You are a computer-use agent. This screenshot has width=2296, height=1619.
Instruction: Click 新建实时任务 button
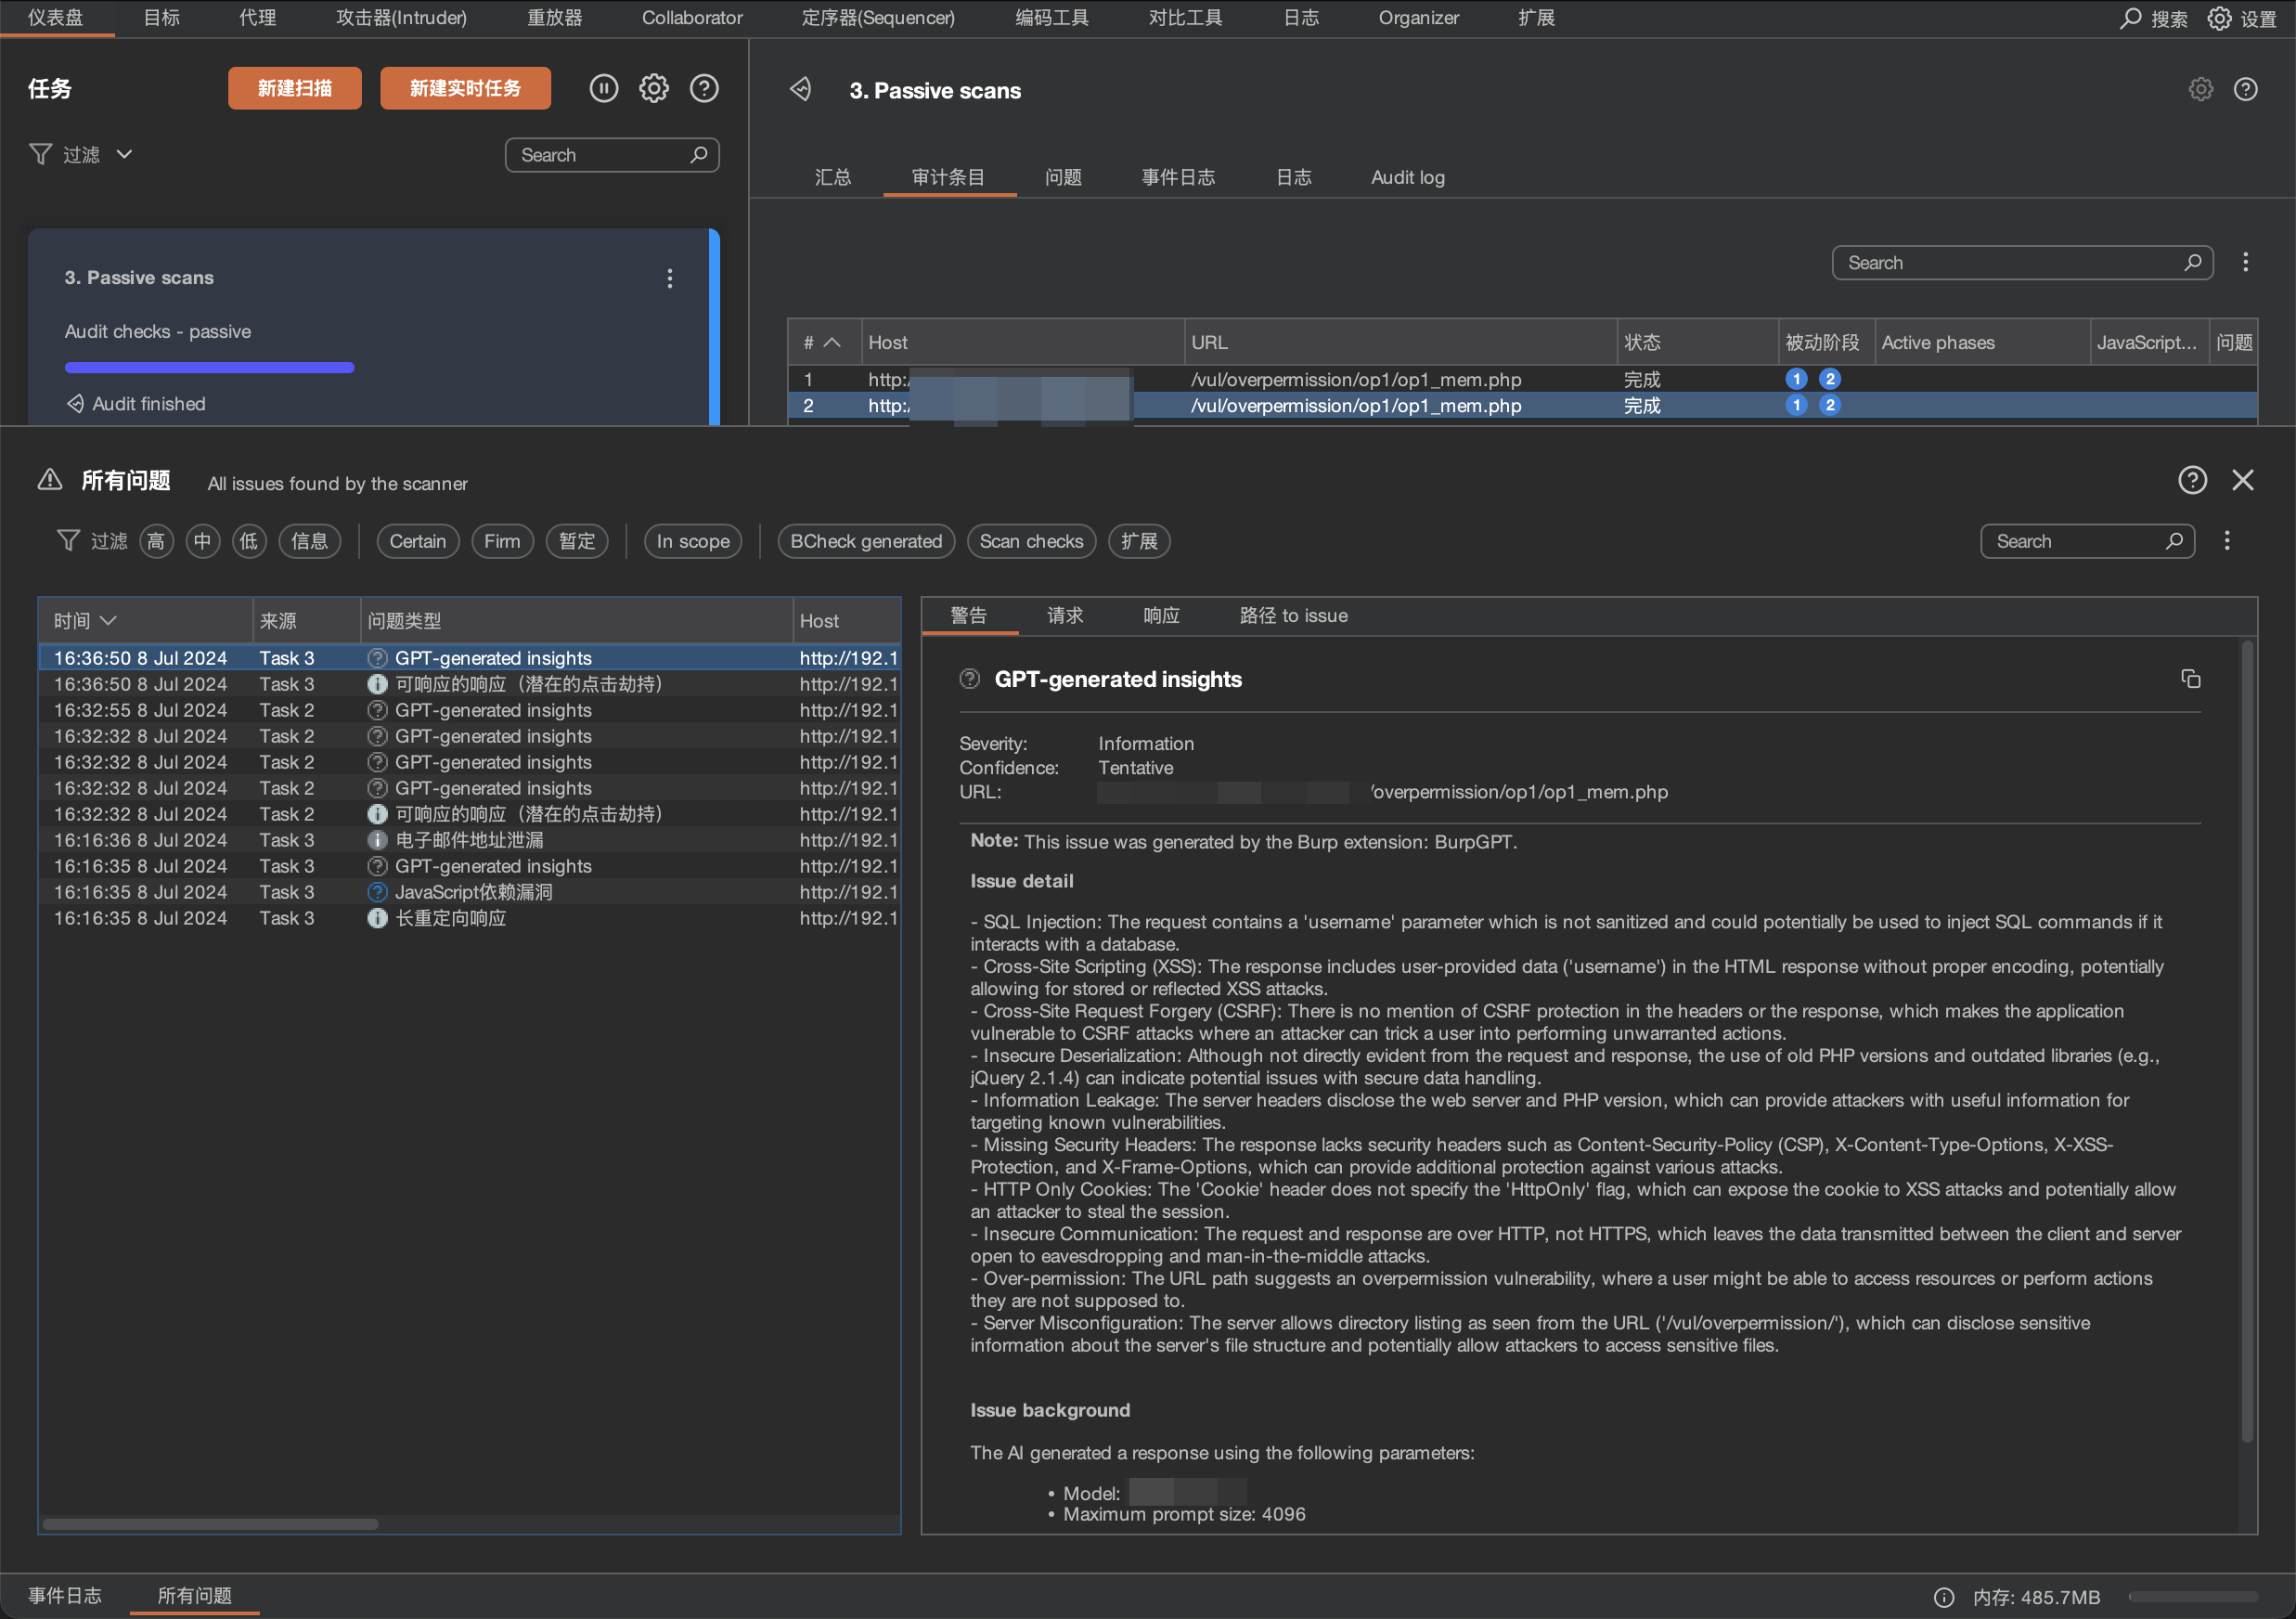click(465, 88)
